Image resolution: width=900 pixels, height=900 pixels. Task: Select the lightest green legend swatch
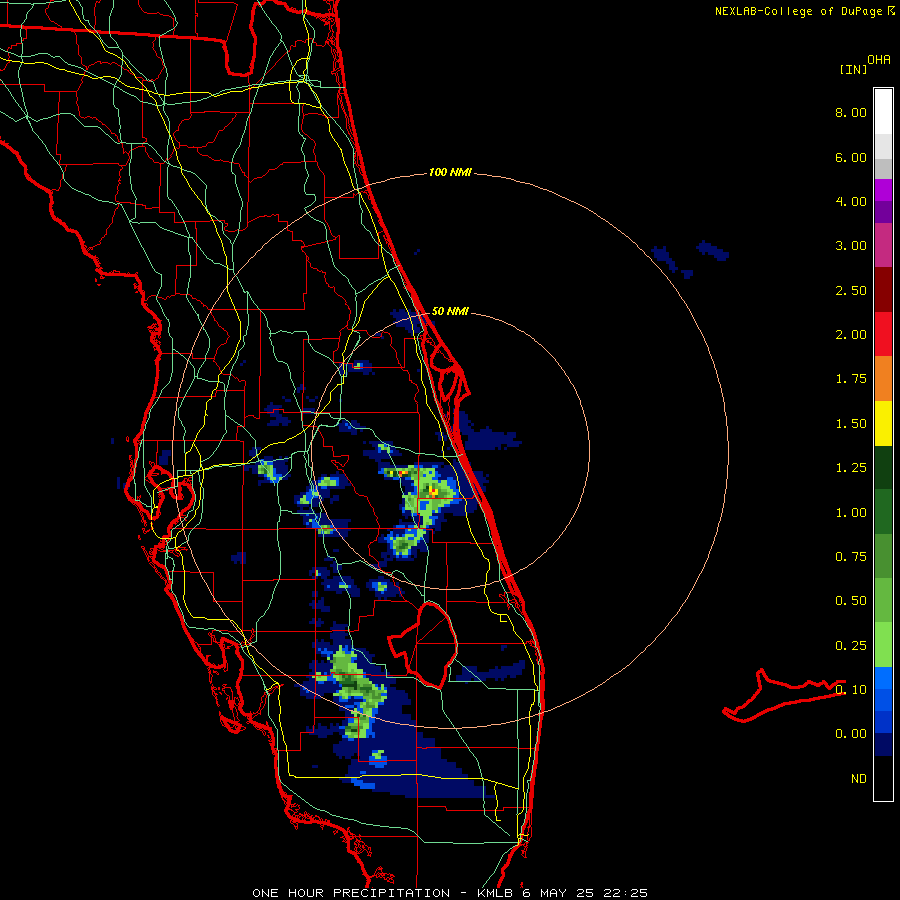(883, 645)
